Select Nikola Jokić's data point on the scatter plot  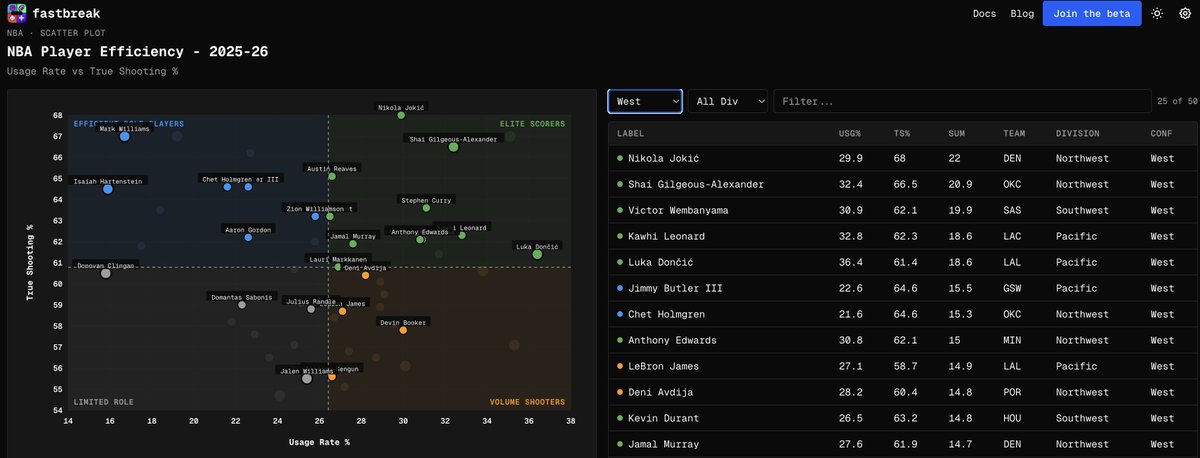(x=401, y=115)
